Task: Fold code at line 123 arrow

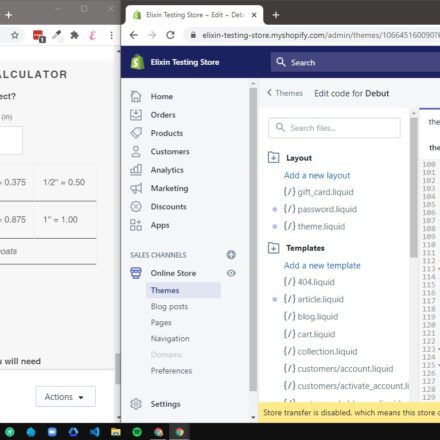Action: 438,349
